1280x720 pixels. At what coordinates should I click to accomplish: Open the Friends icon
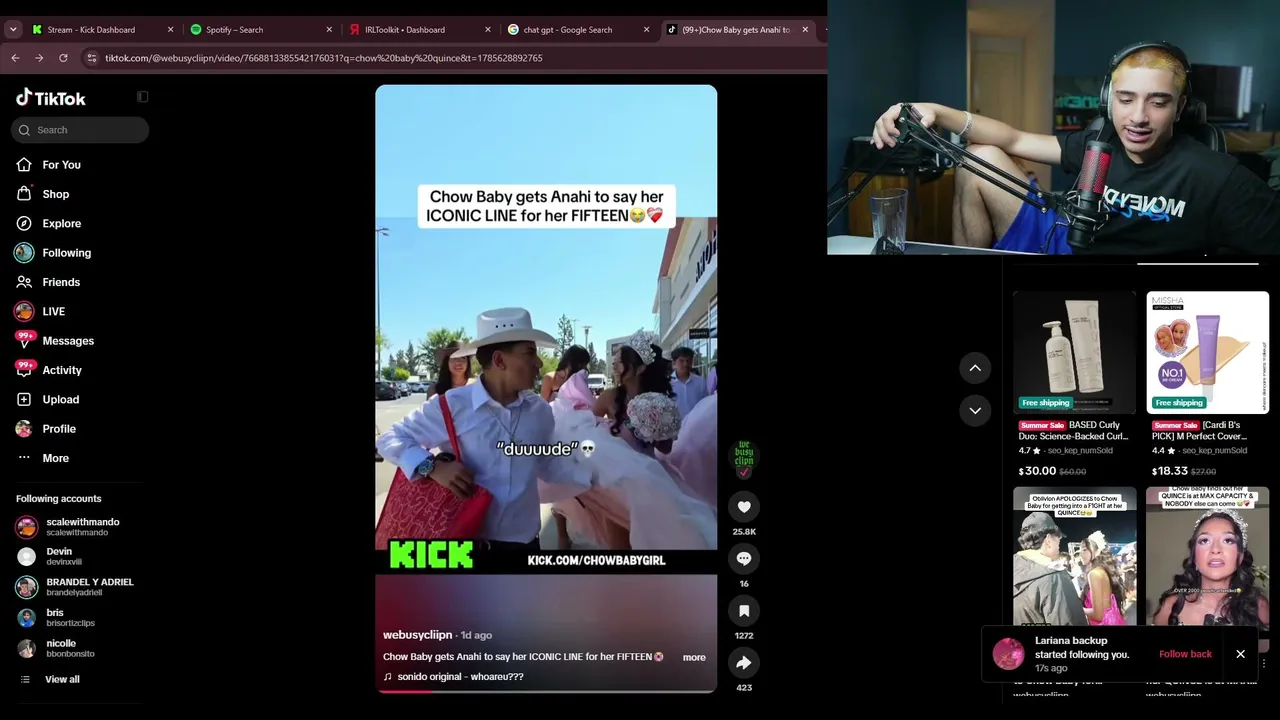coord(24,282)
